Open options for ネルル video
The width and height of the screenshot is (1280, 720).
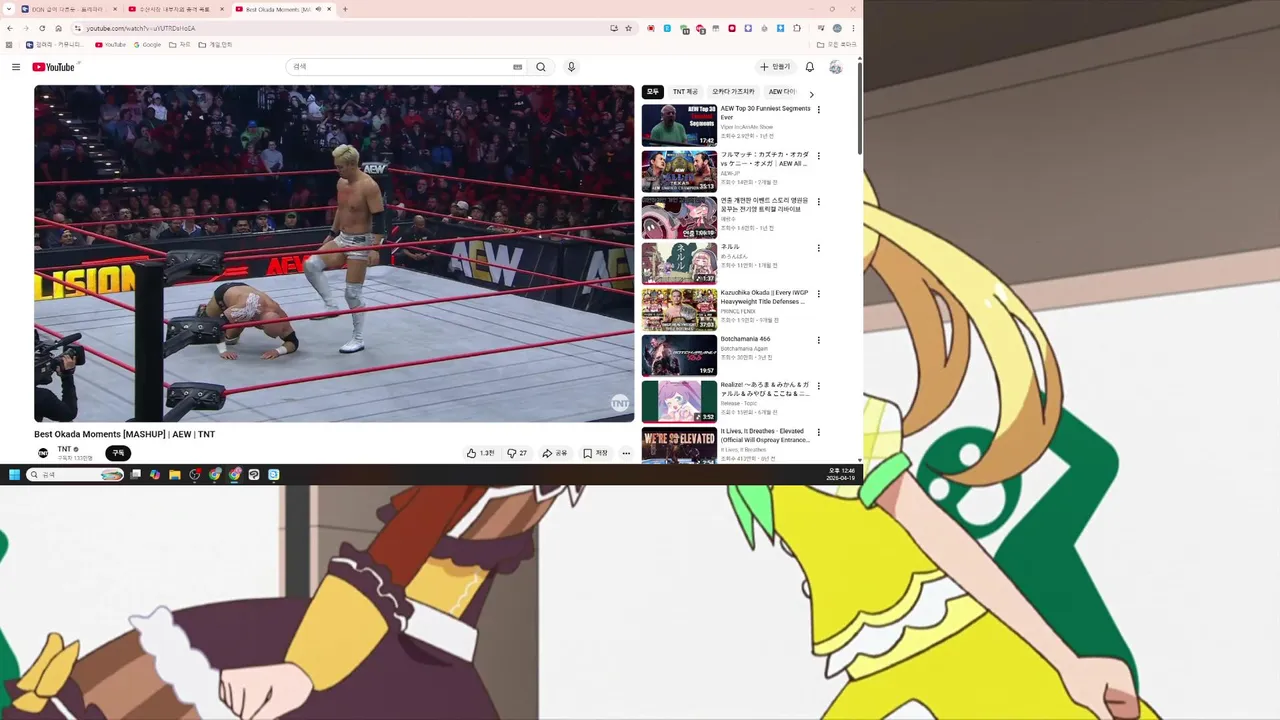coord(819,248)
